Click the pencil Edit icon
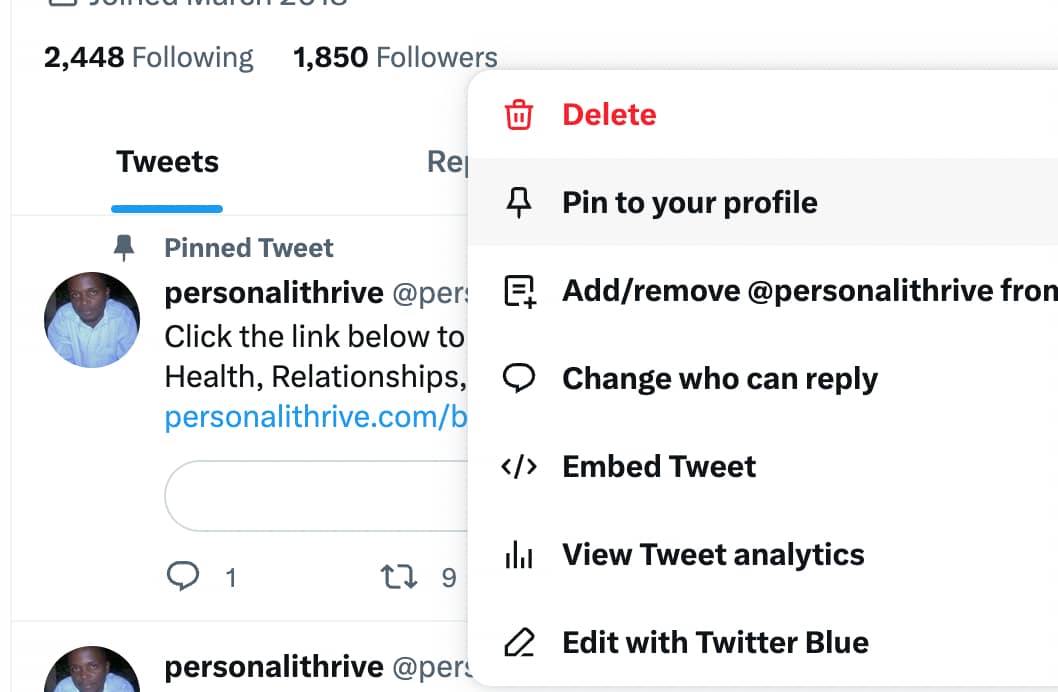This screenshot has height=692, width=1058. click(x=520, y=643)
